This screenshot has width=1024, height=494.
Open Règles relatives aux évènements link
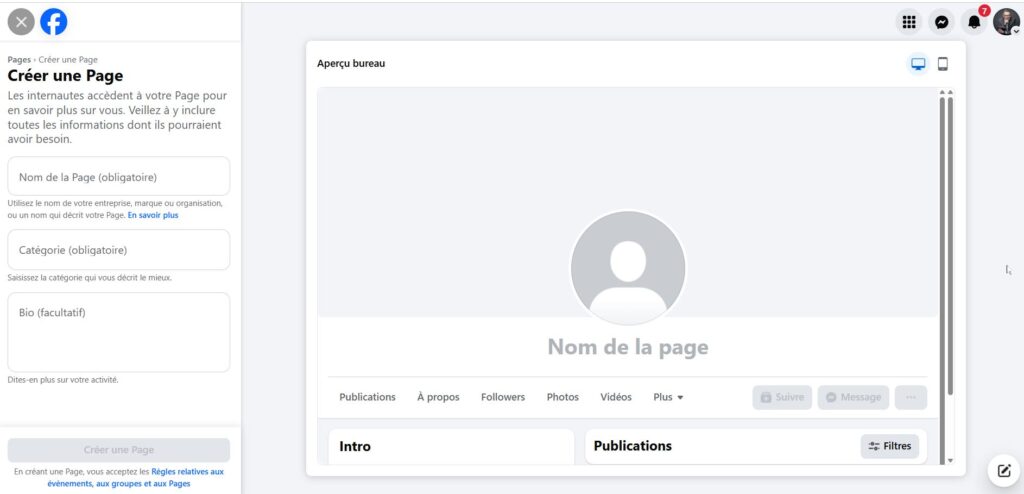(x=187, y=471)
